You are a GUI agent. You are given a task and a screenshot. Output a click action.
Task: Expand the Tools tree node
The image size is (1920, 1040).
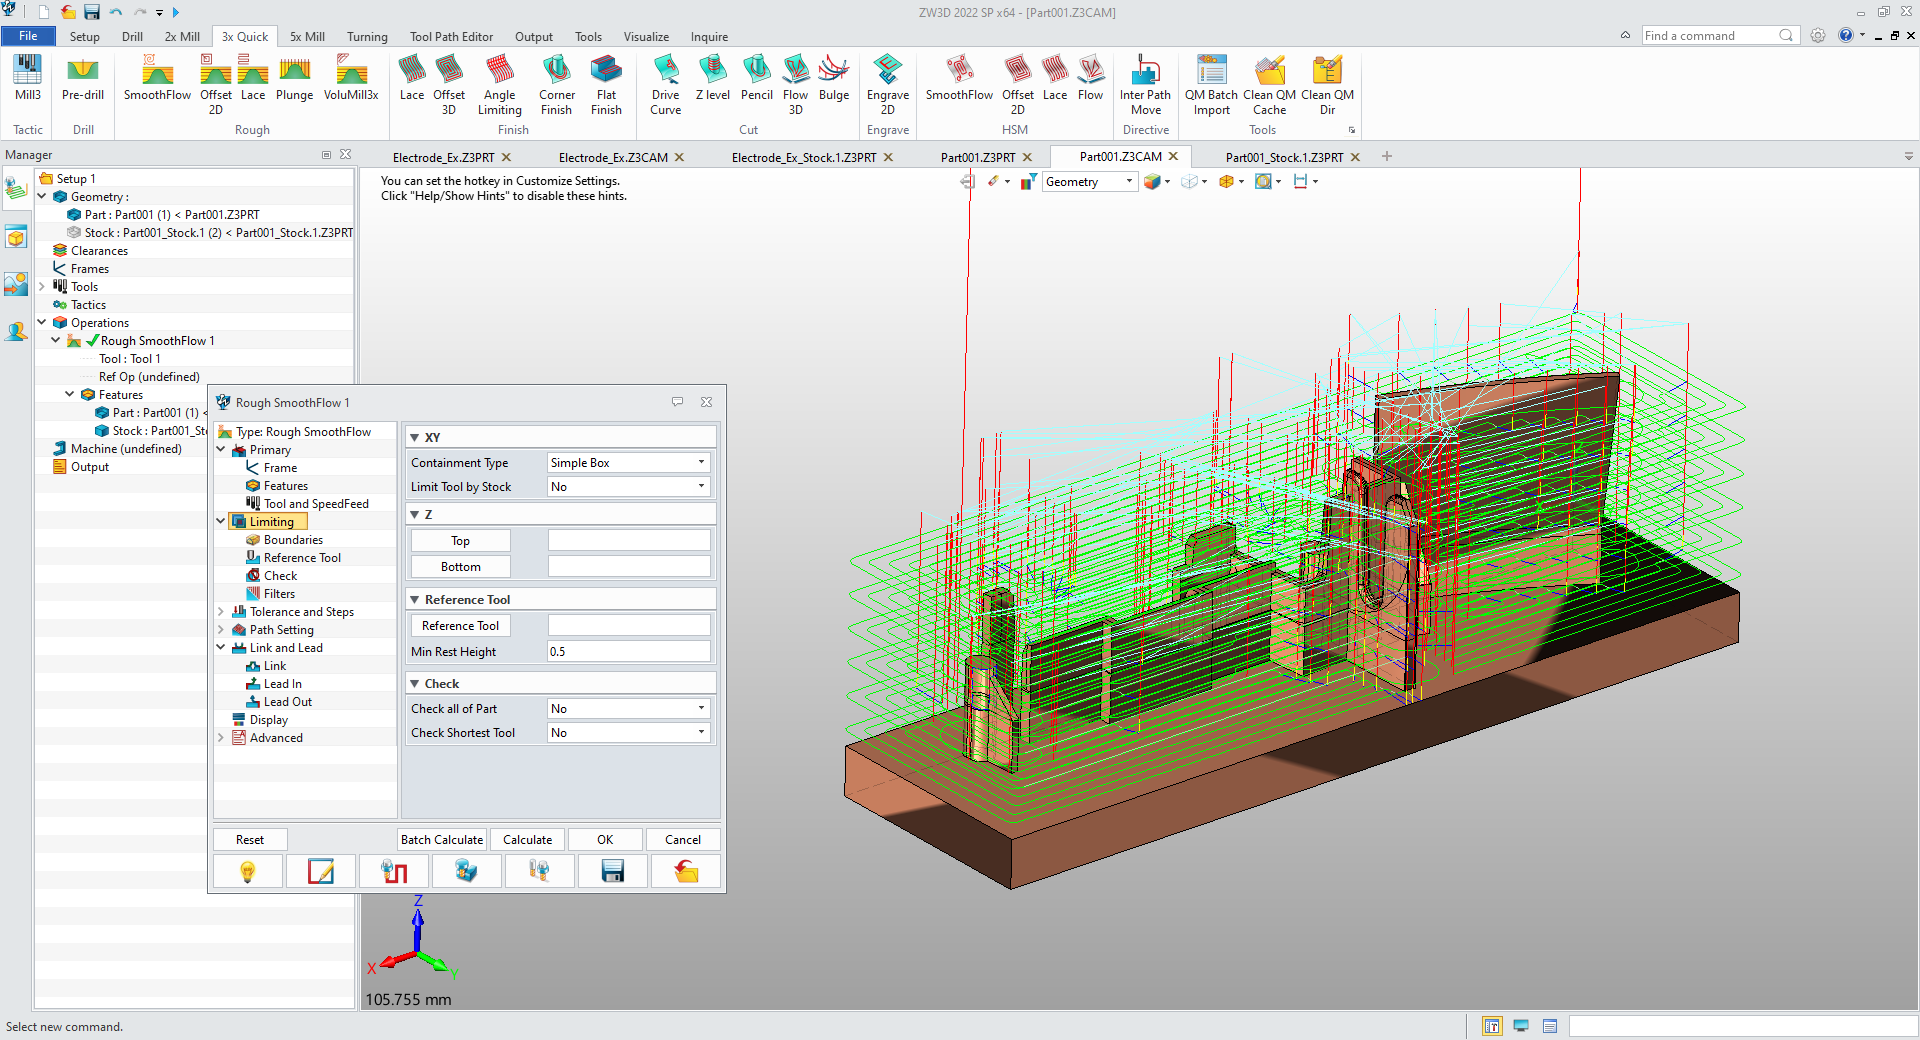(x=42, y=287)
